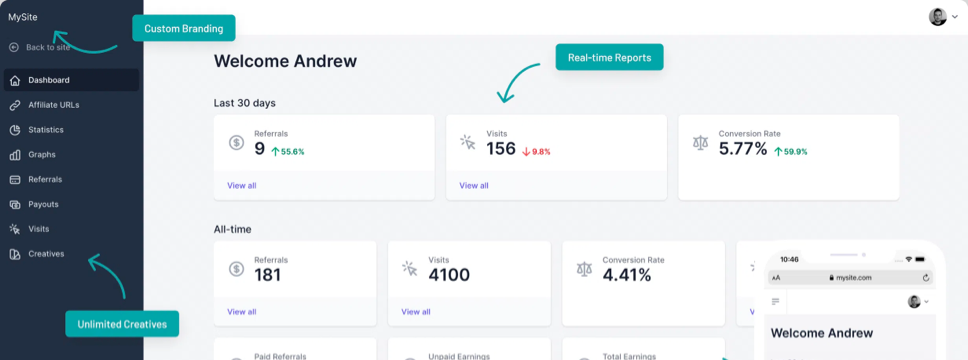Click scales icon on 5.77% Conversion Rate card
This screenshot has width=968, height=360.
click(x=701, y=143)
